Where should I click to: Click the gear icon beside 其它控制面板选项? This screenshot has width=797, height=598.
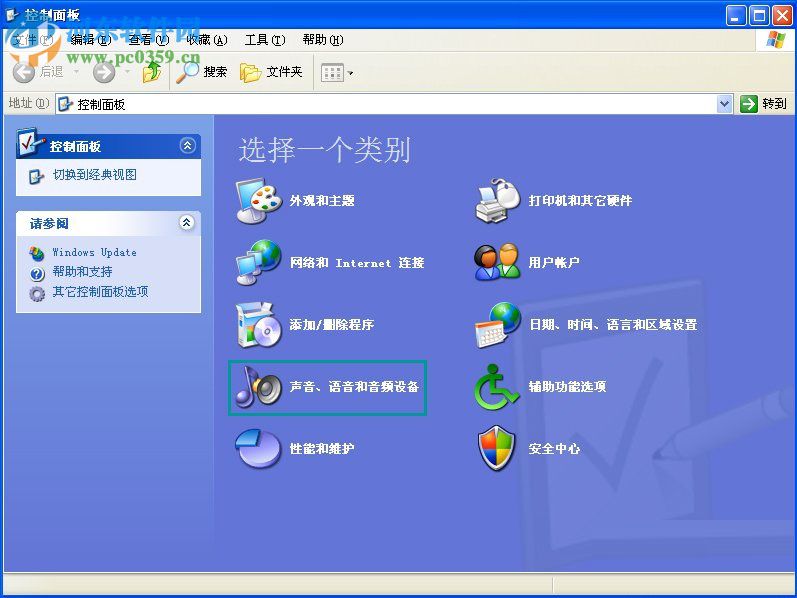(x=37, y=293)
